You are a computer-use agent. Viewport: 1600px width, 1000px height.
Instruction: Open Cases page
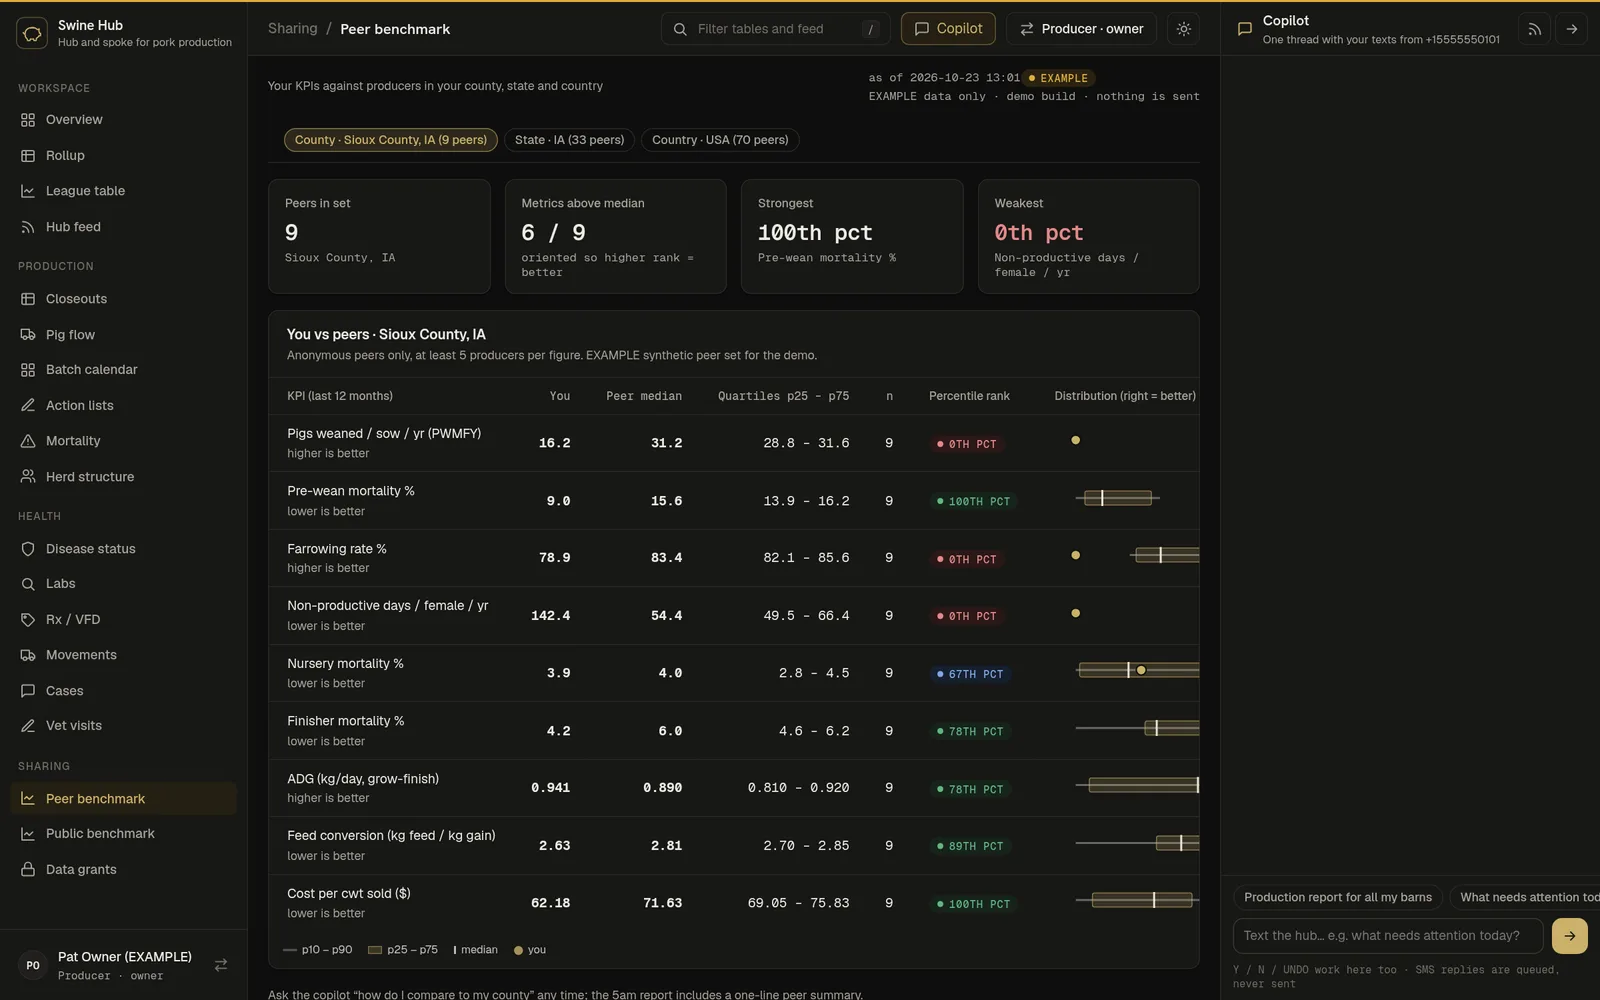pyautogui.click(x=124, y=691)
